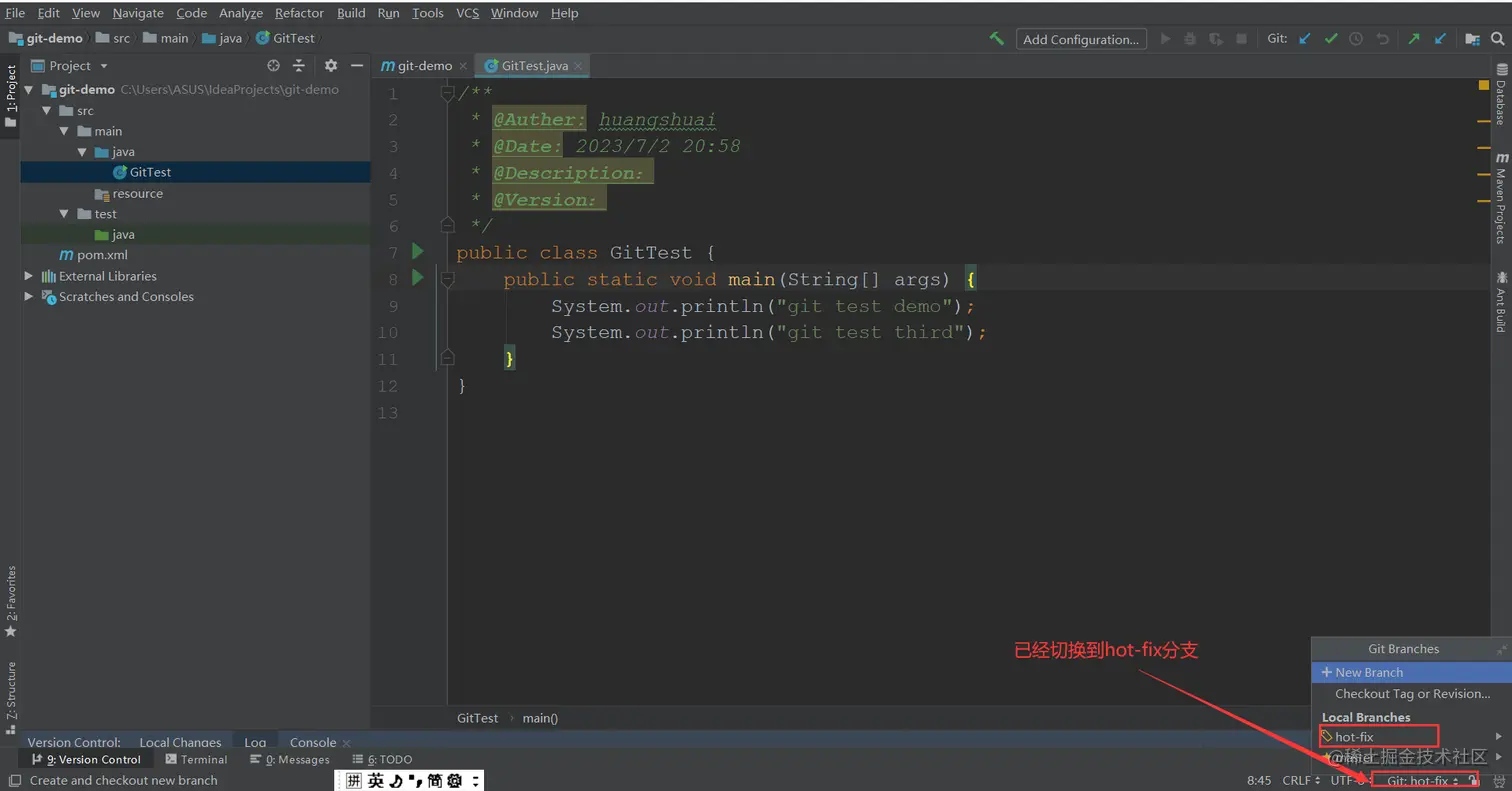Click the Collapse All icon in Project panel

click(x=298, y=66)
